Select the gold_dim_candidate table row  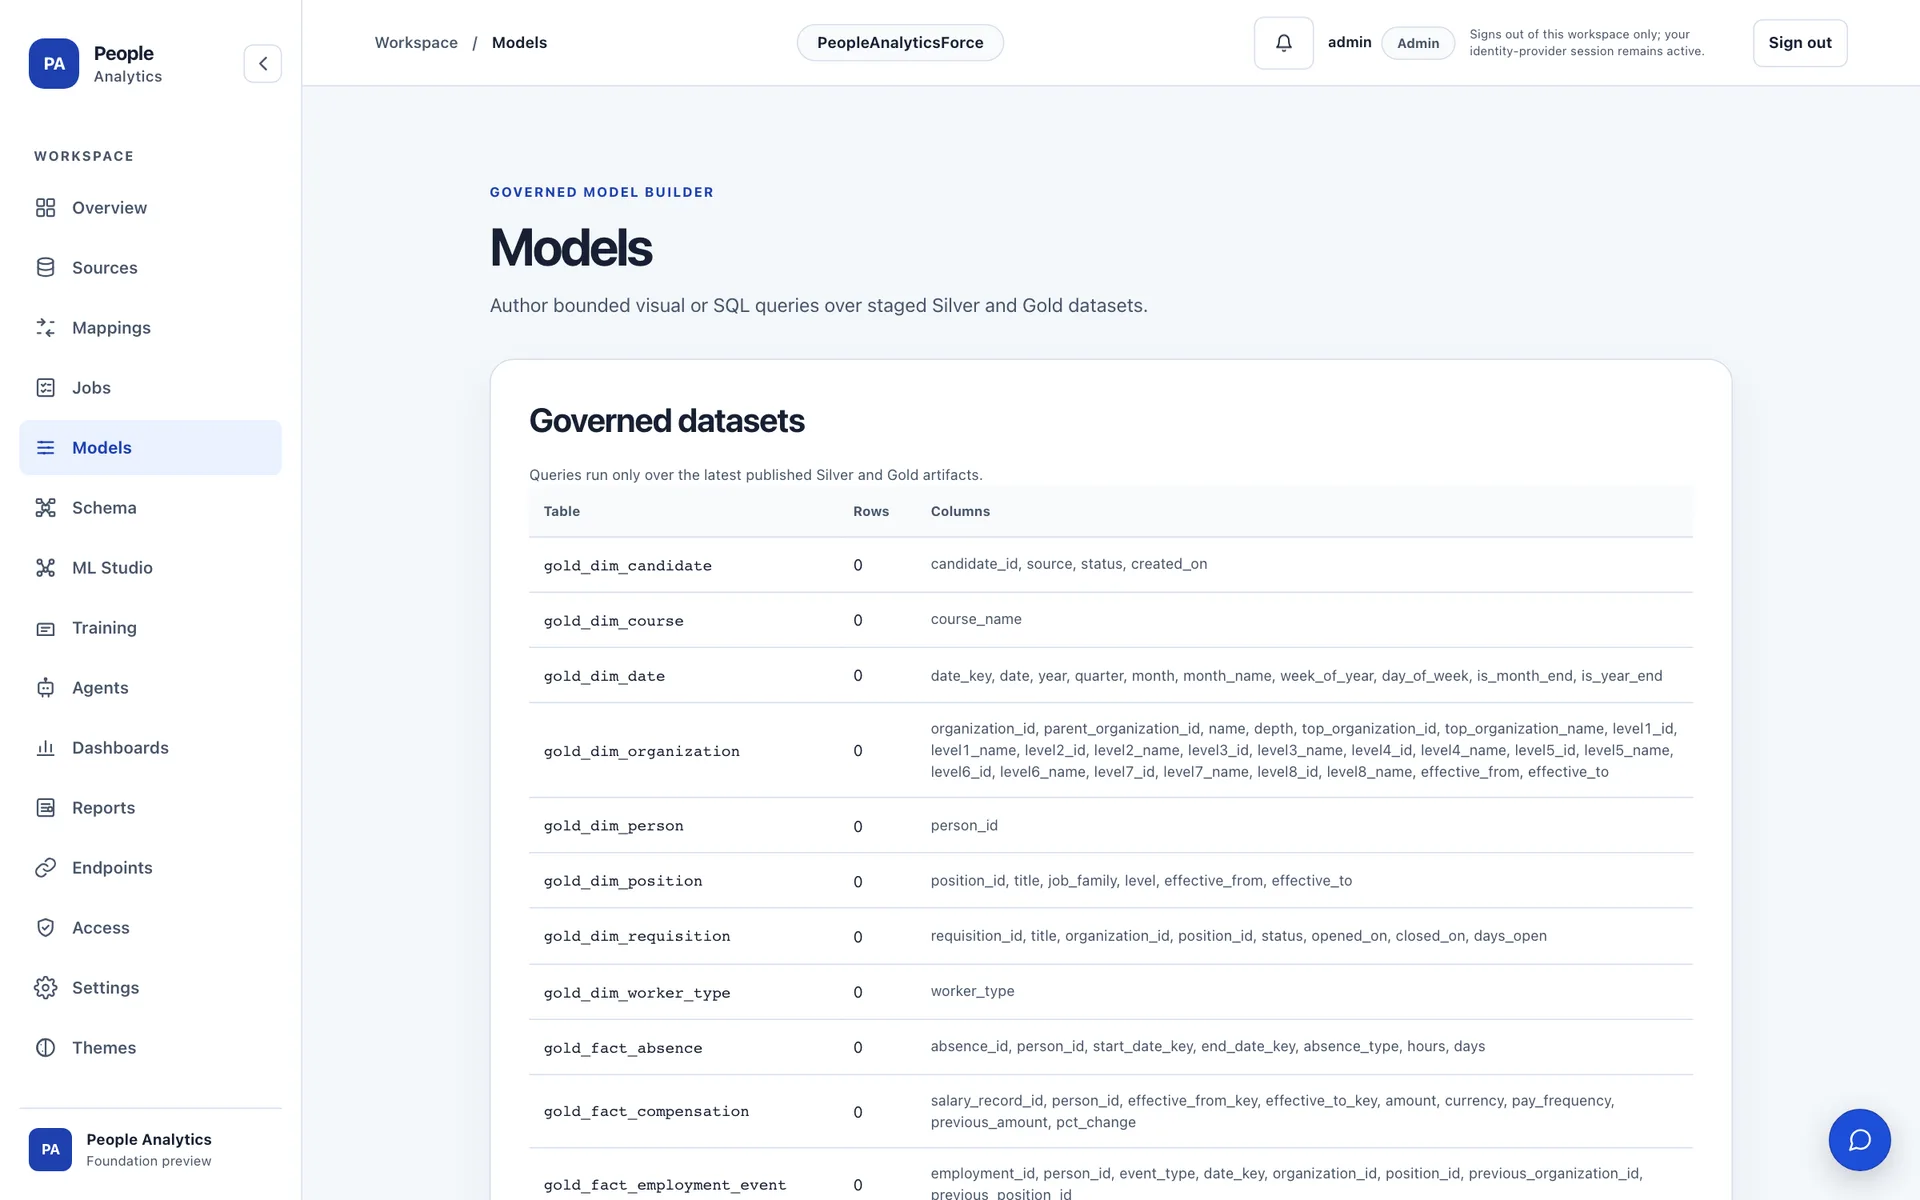tap(1110, 565)
